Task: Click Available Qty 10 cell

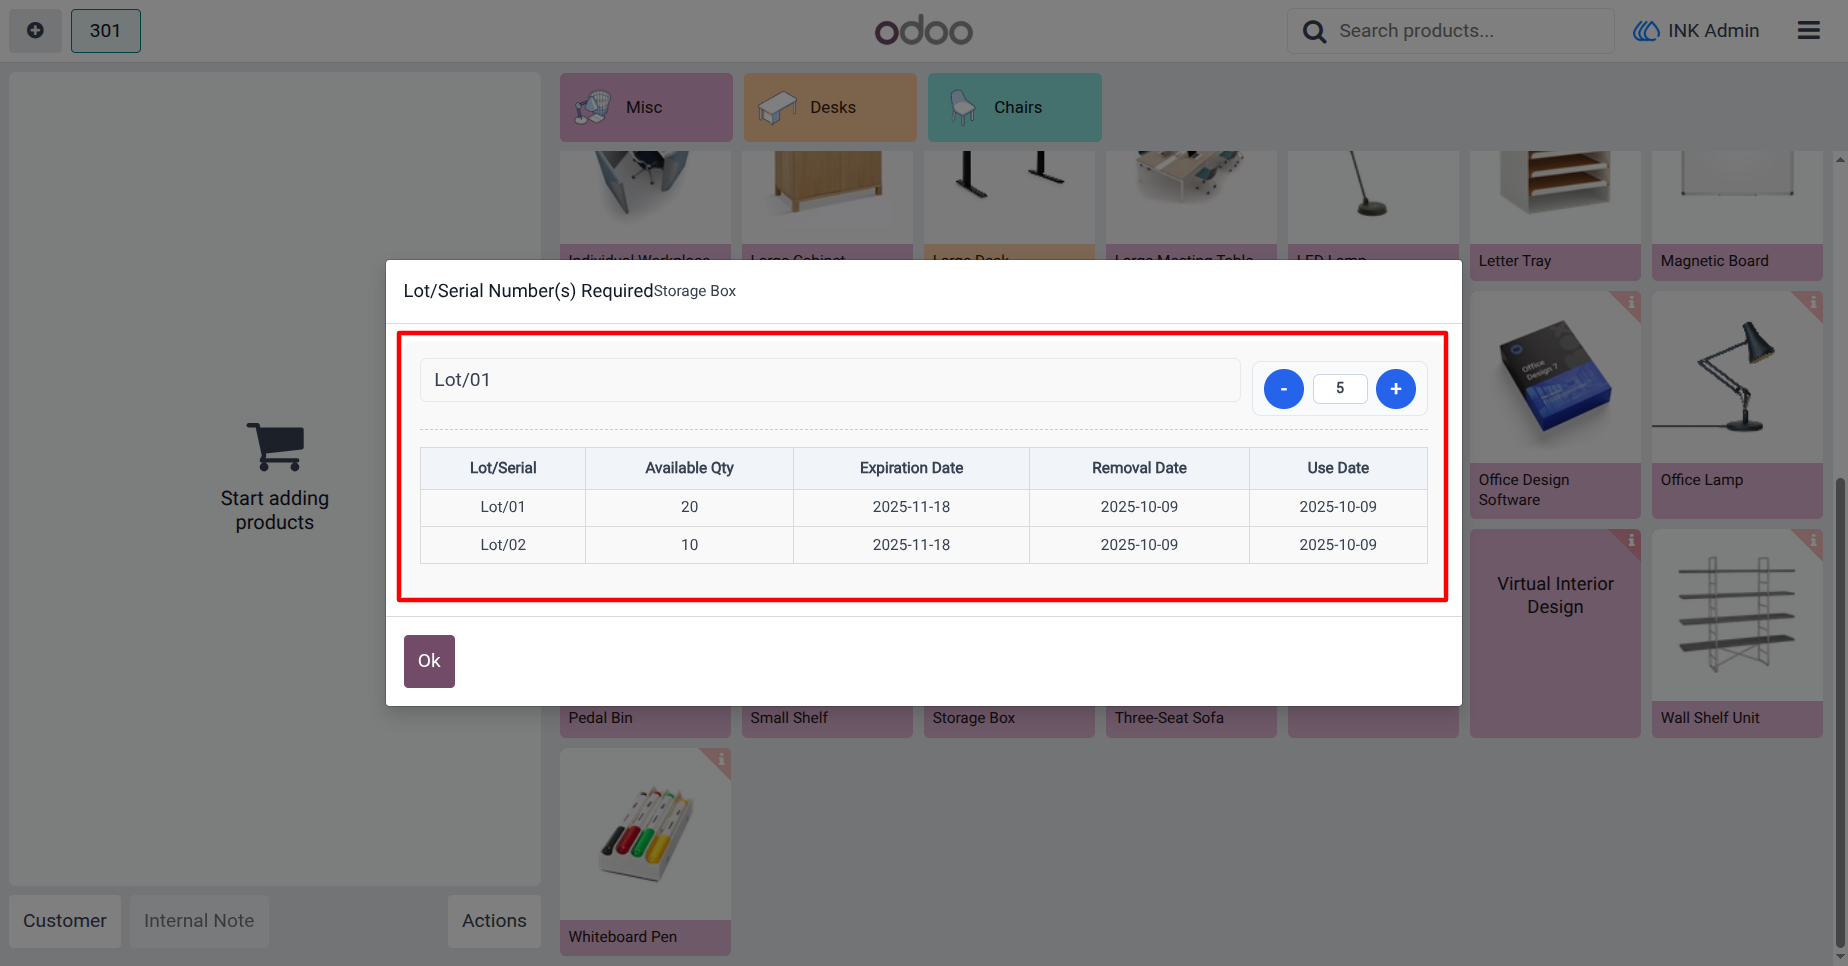Action: (x=689, y=545)
